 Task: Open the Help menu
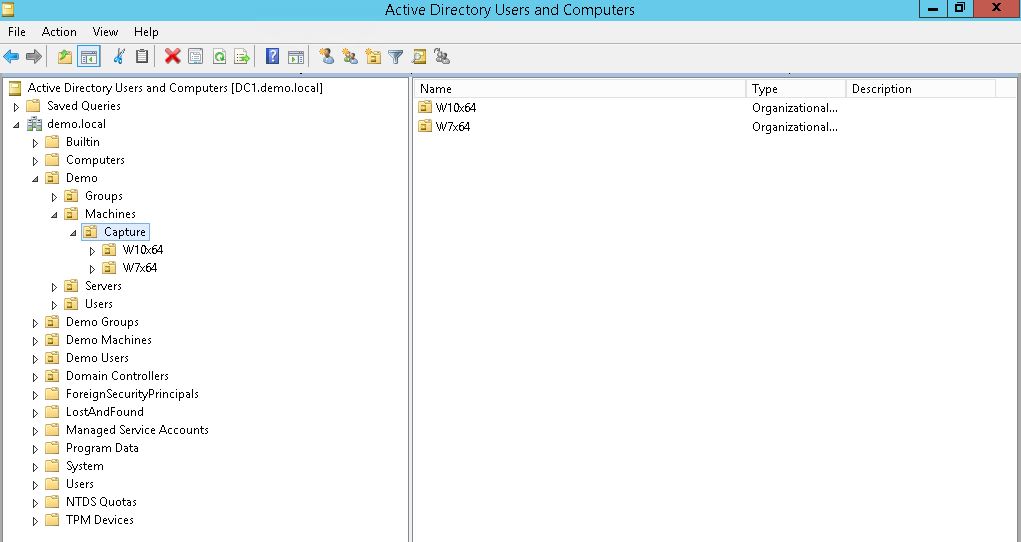click(146, 32)
